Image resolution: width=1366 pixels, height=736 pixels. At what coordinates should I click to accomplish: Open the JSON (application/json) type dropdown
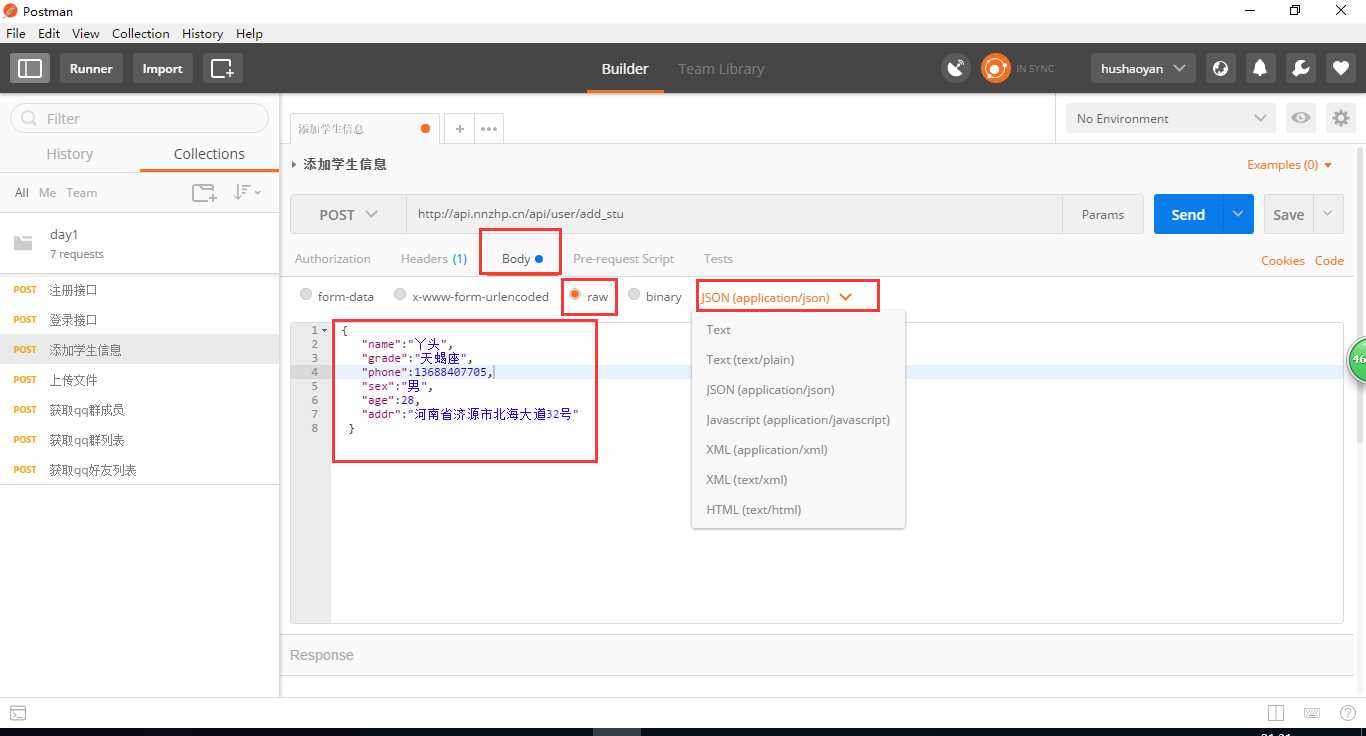point(776,297)
